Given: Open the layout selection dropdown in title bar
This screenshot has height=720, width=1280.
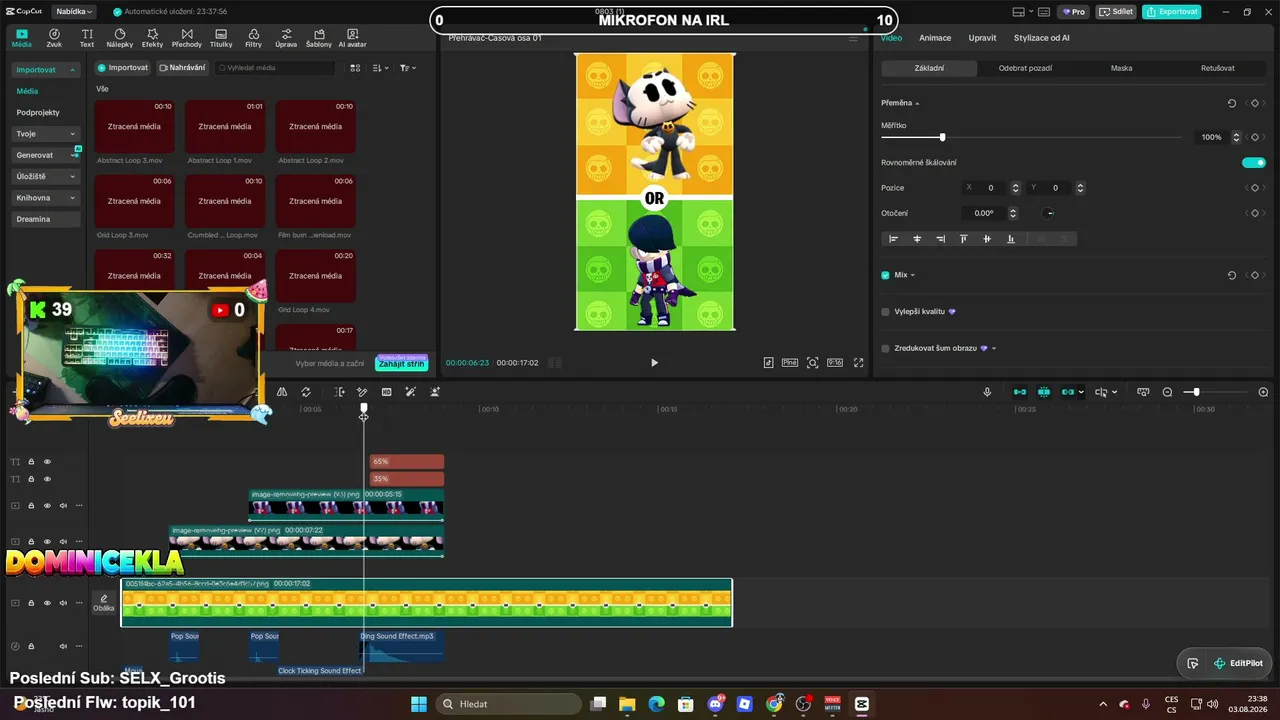Looking at the screenshot, I should [x=1024, y=12].
